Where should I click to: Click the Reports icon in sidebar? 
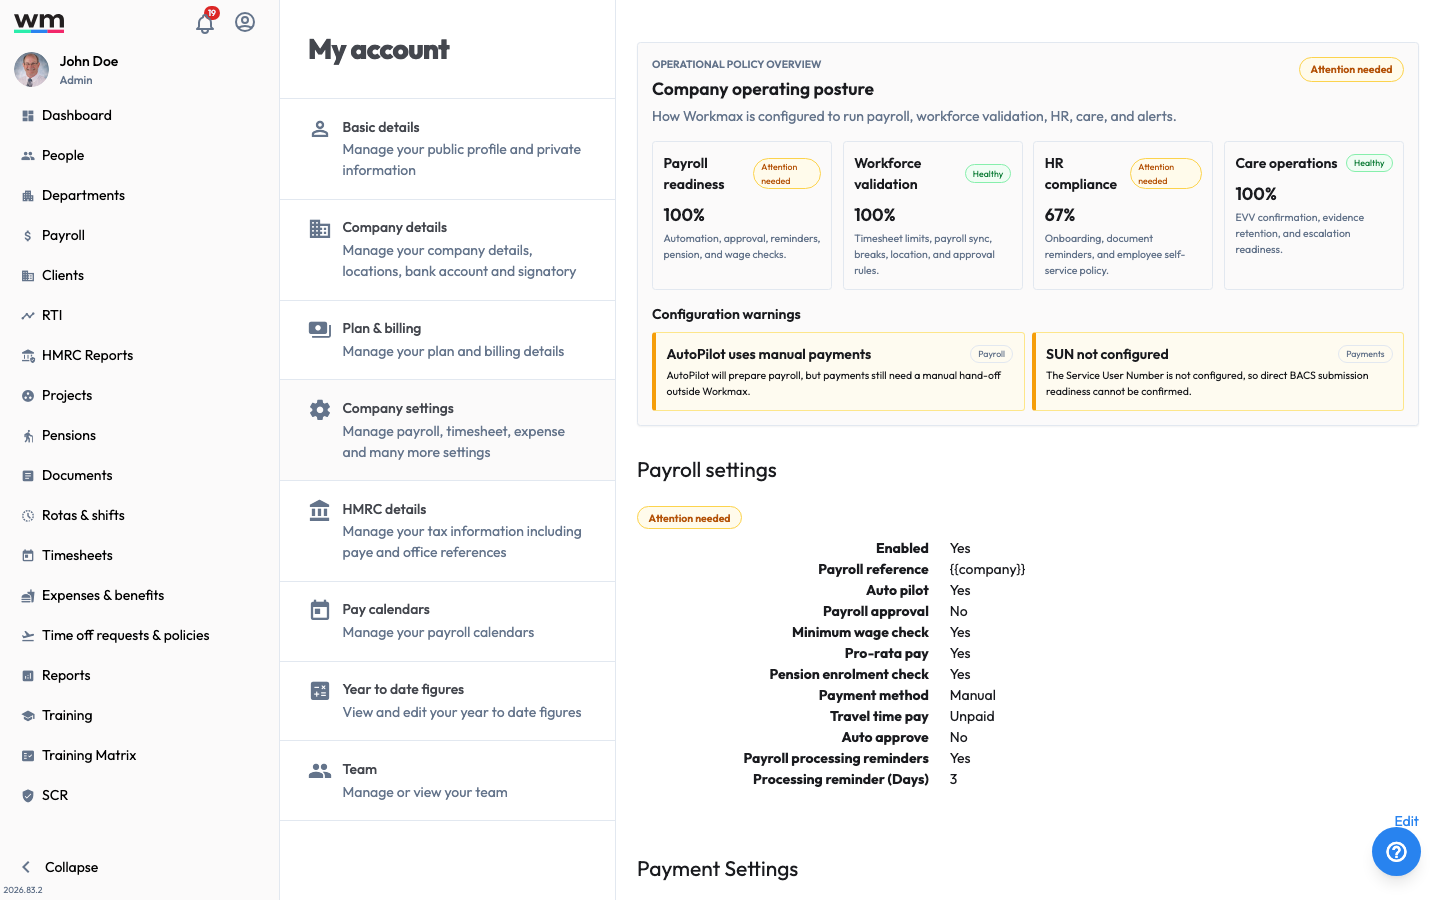coord(28,676)
